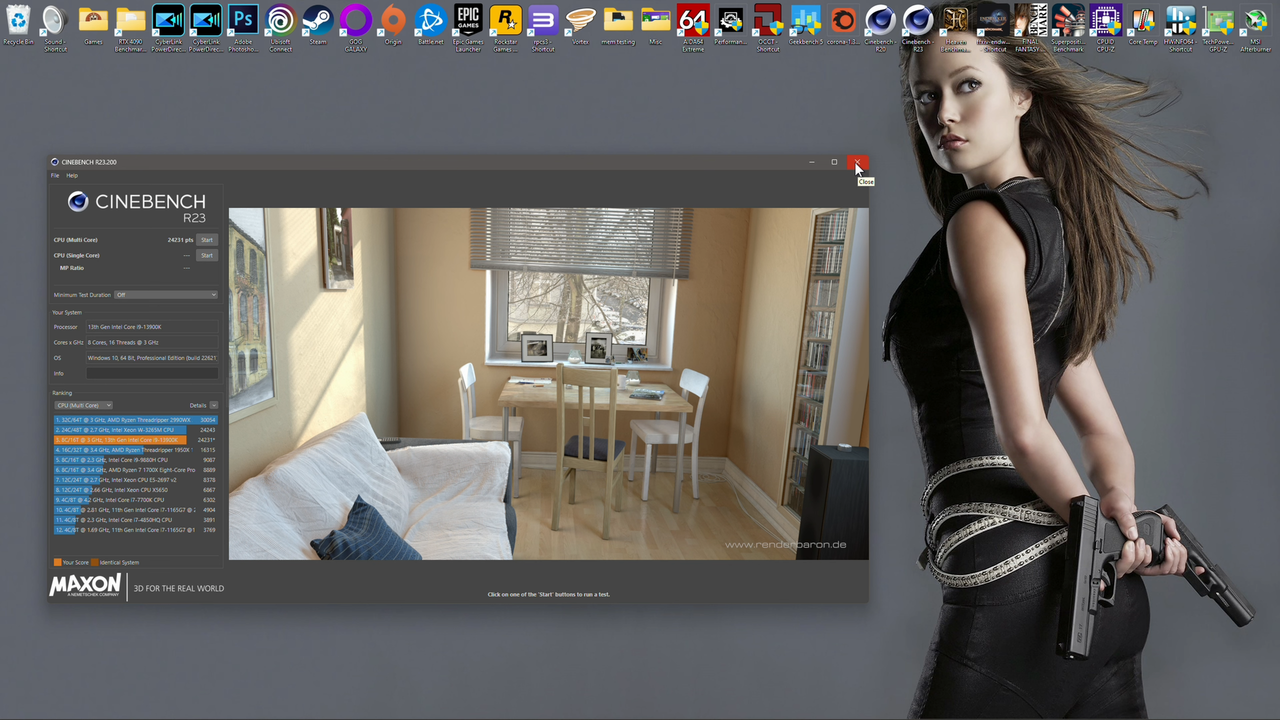This screenshot has width=1280, height=720.
Task: Close the Cinebench R23 window
Action: pos(857,162)
